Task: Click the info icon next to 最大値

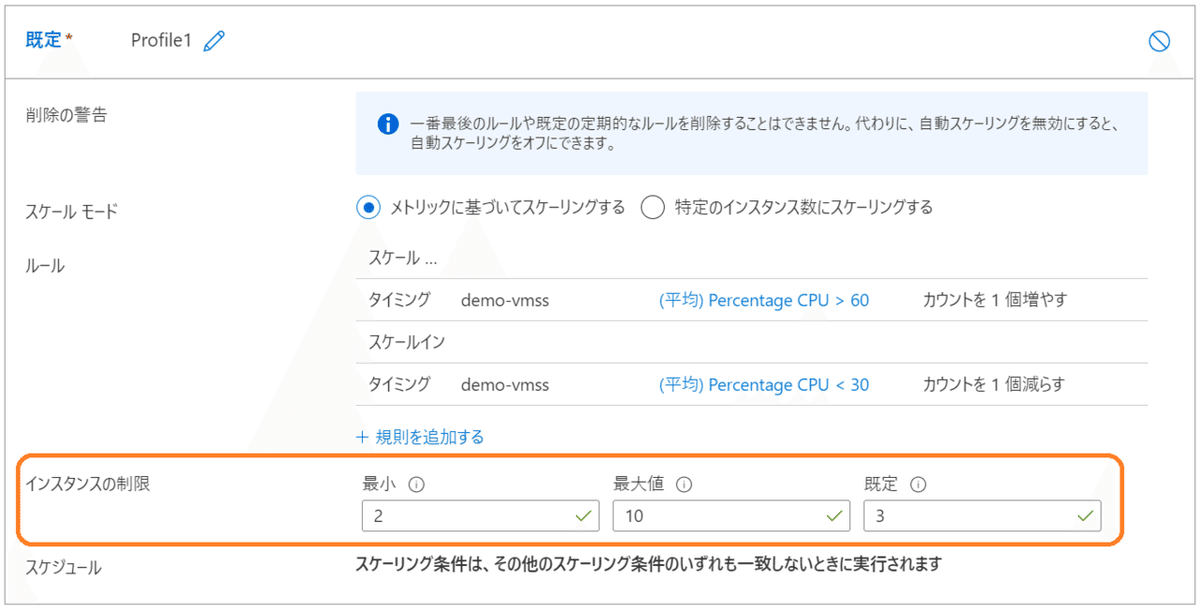Action: [x=685, y=484]
